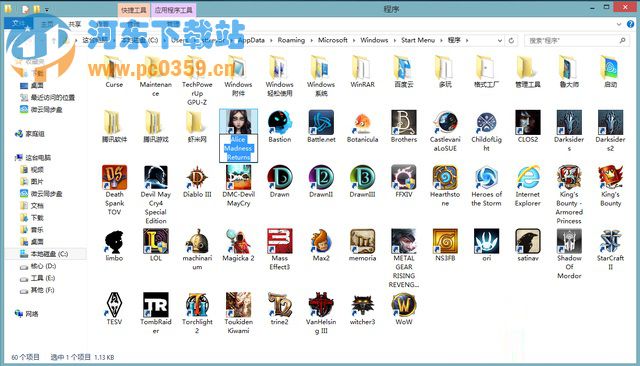640x366 pixels.
Task: Select the CastlevaniaLoSUE shortcut
Action: [x=445, y=122]
